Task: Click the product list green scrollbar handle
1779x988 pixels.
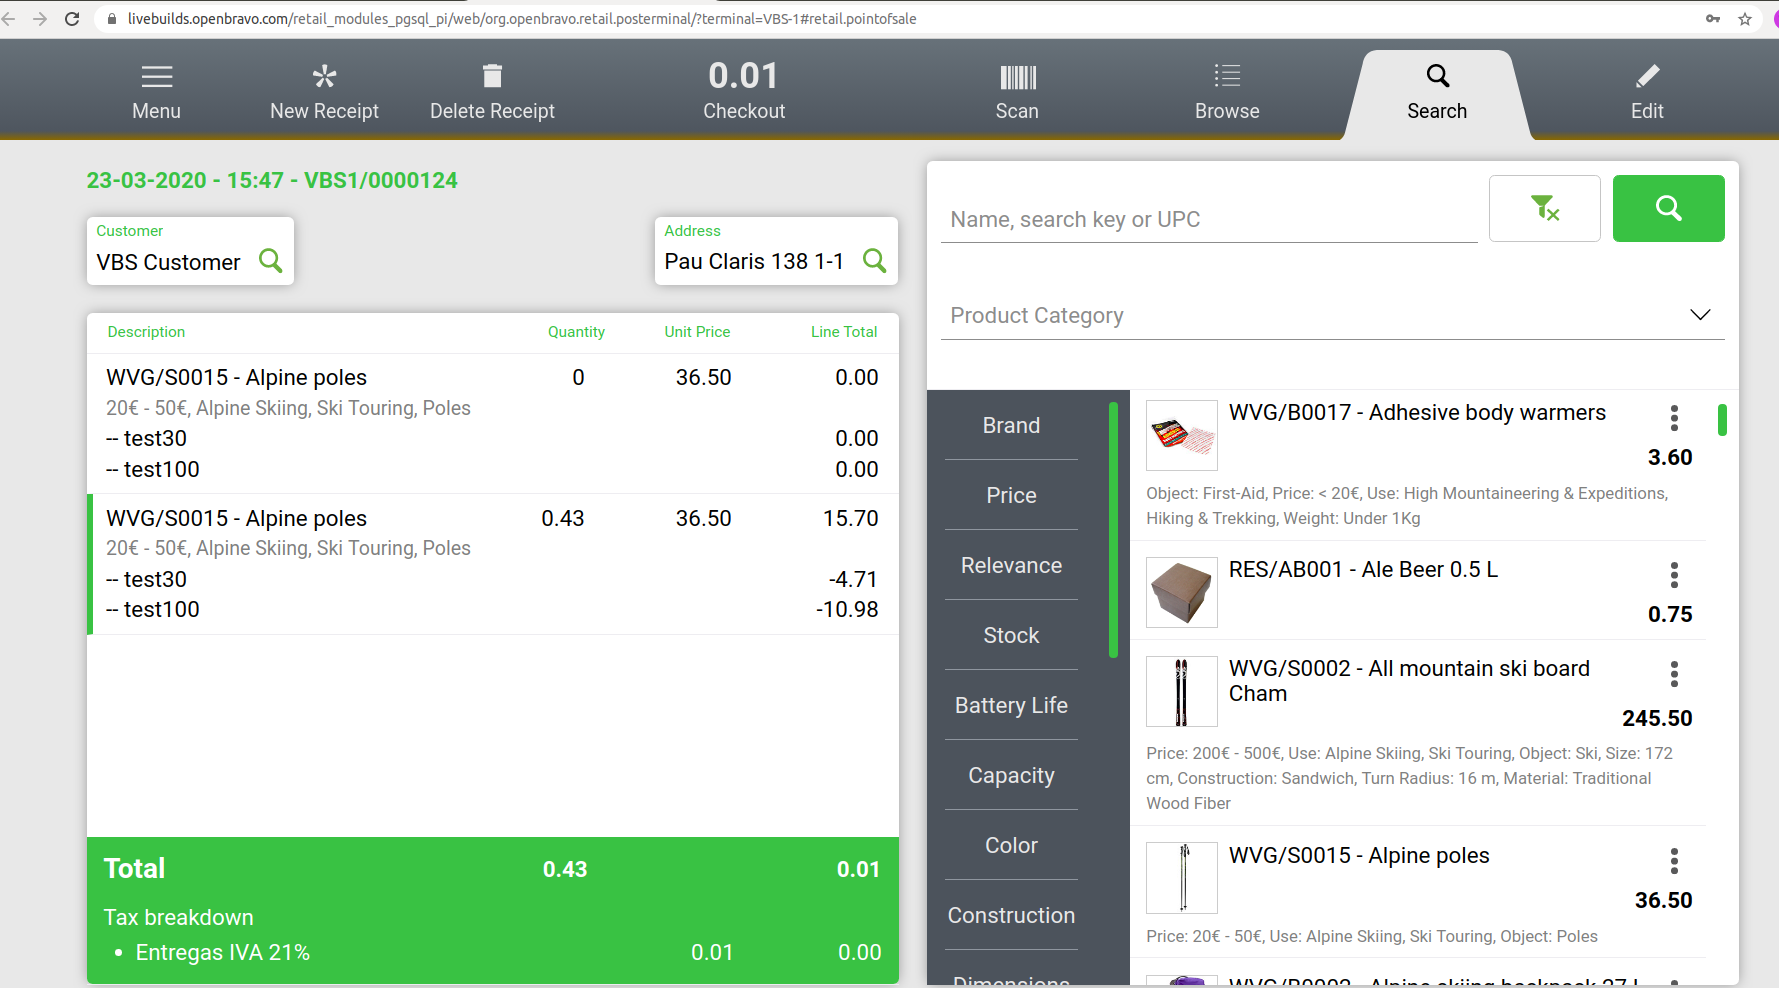Action: coord(1722,420)
